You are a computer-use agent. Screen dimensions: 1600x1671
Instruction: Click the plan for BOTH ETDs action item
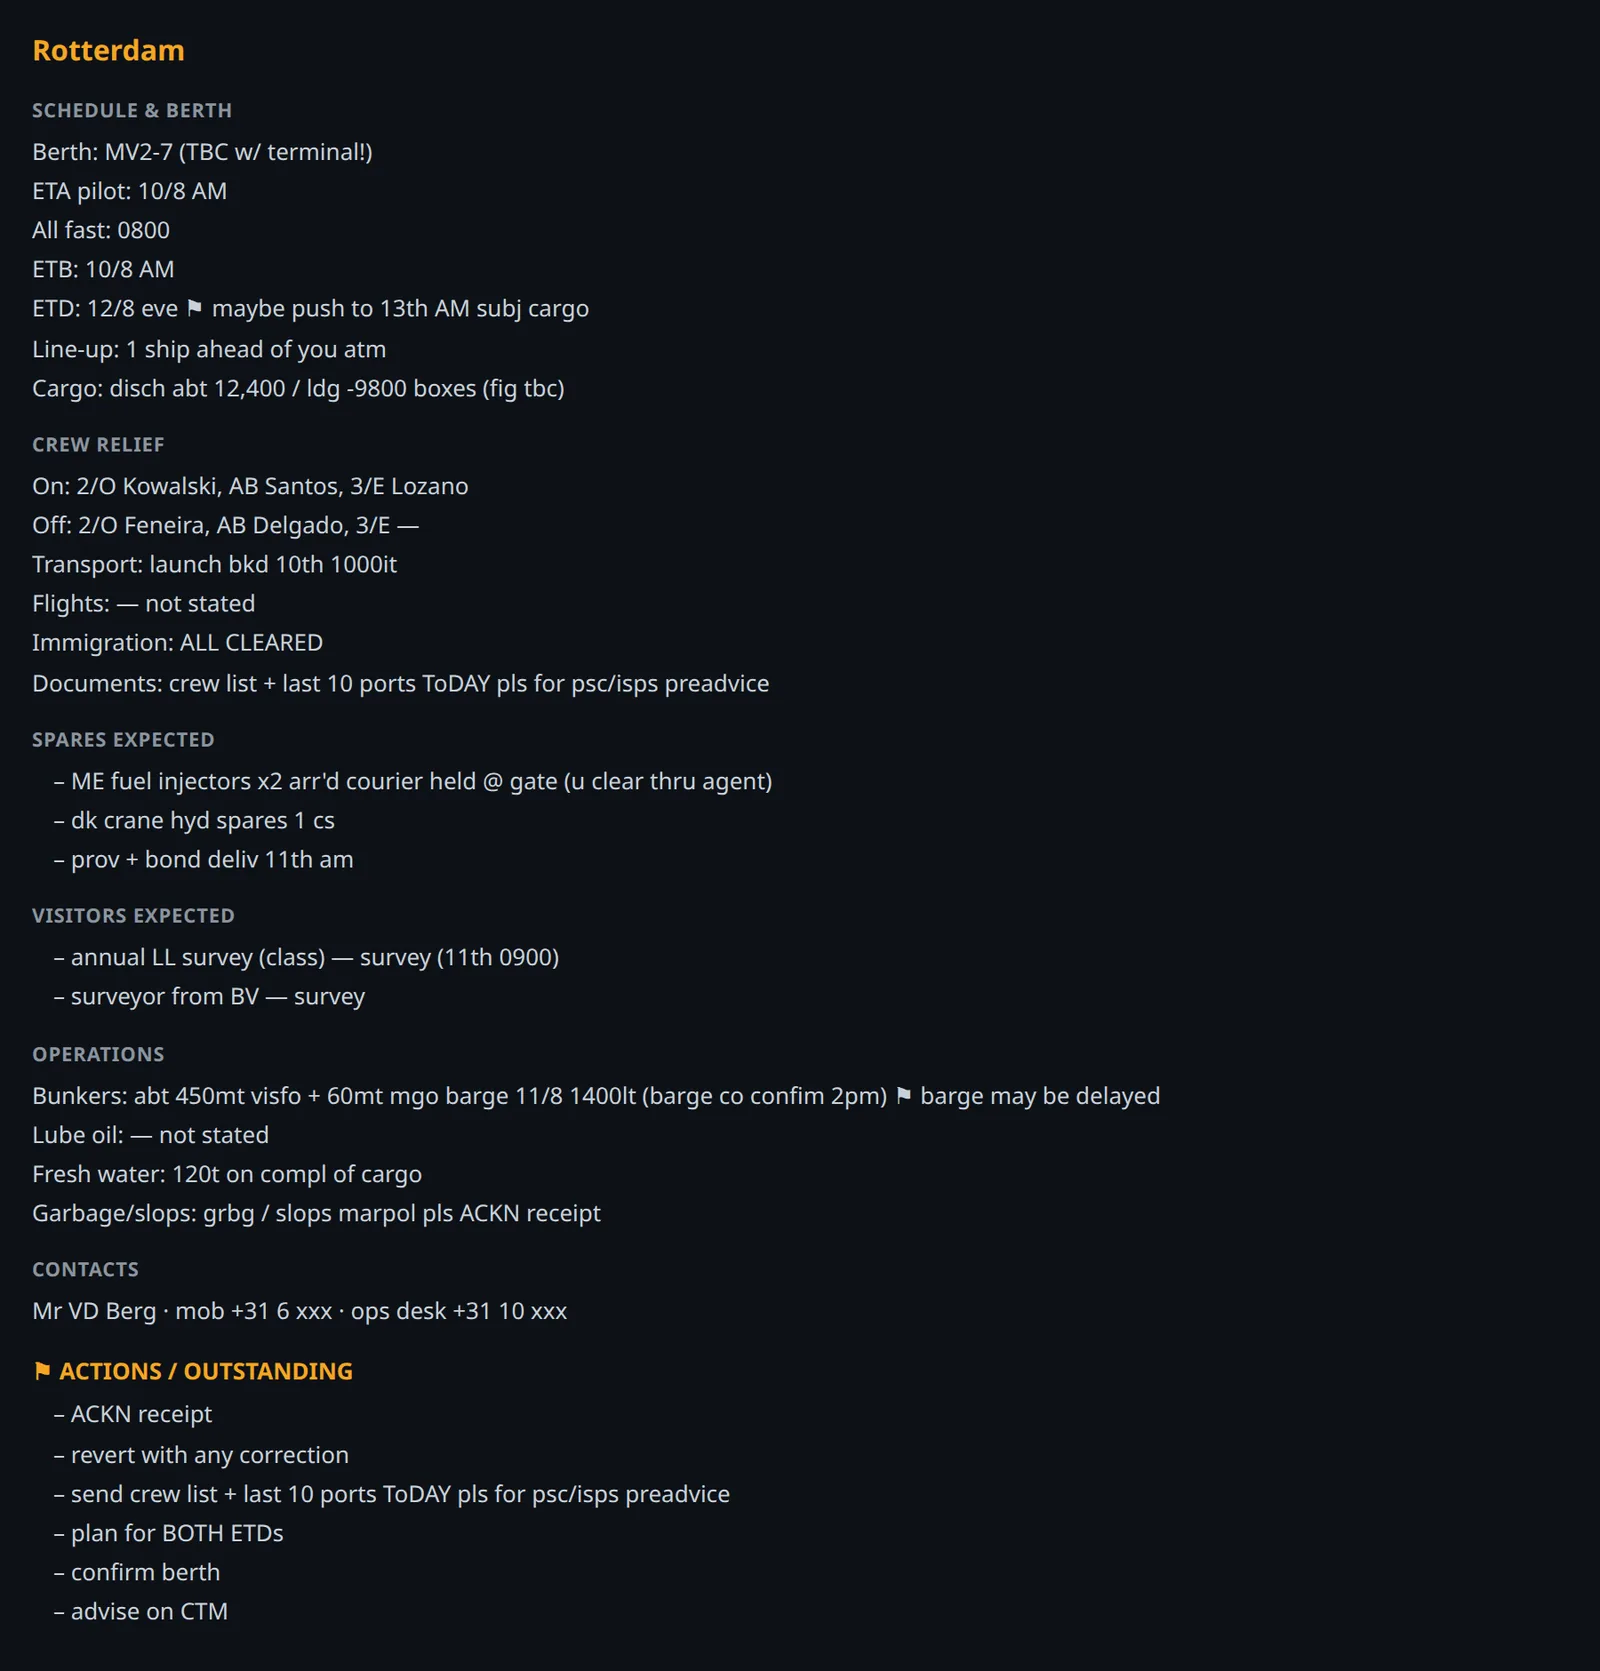tap(169, 1533)
